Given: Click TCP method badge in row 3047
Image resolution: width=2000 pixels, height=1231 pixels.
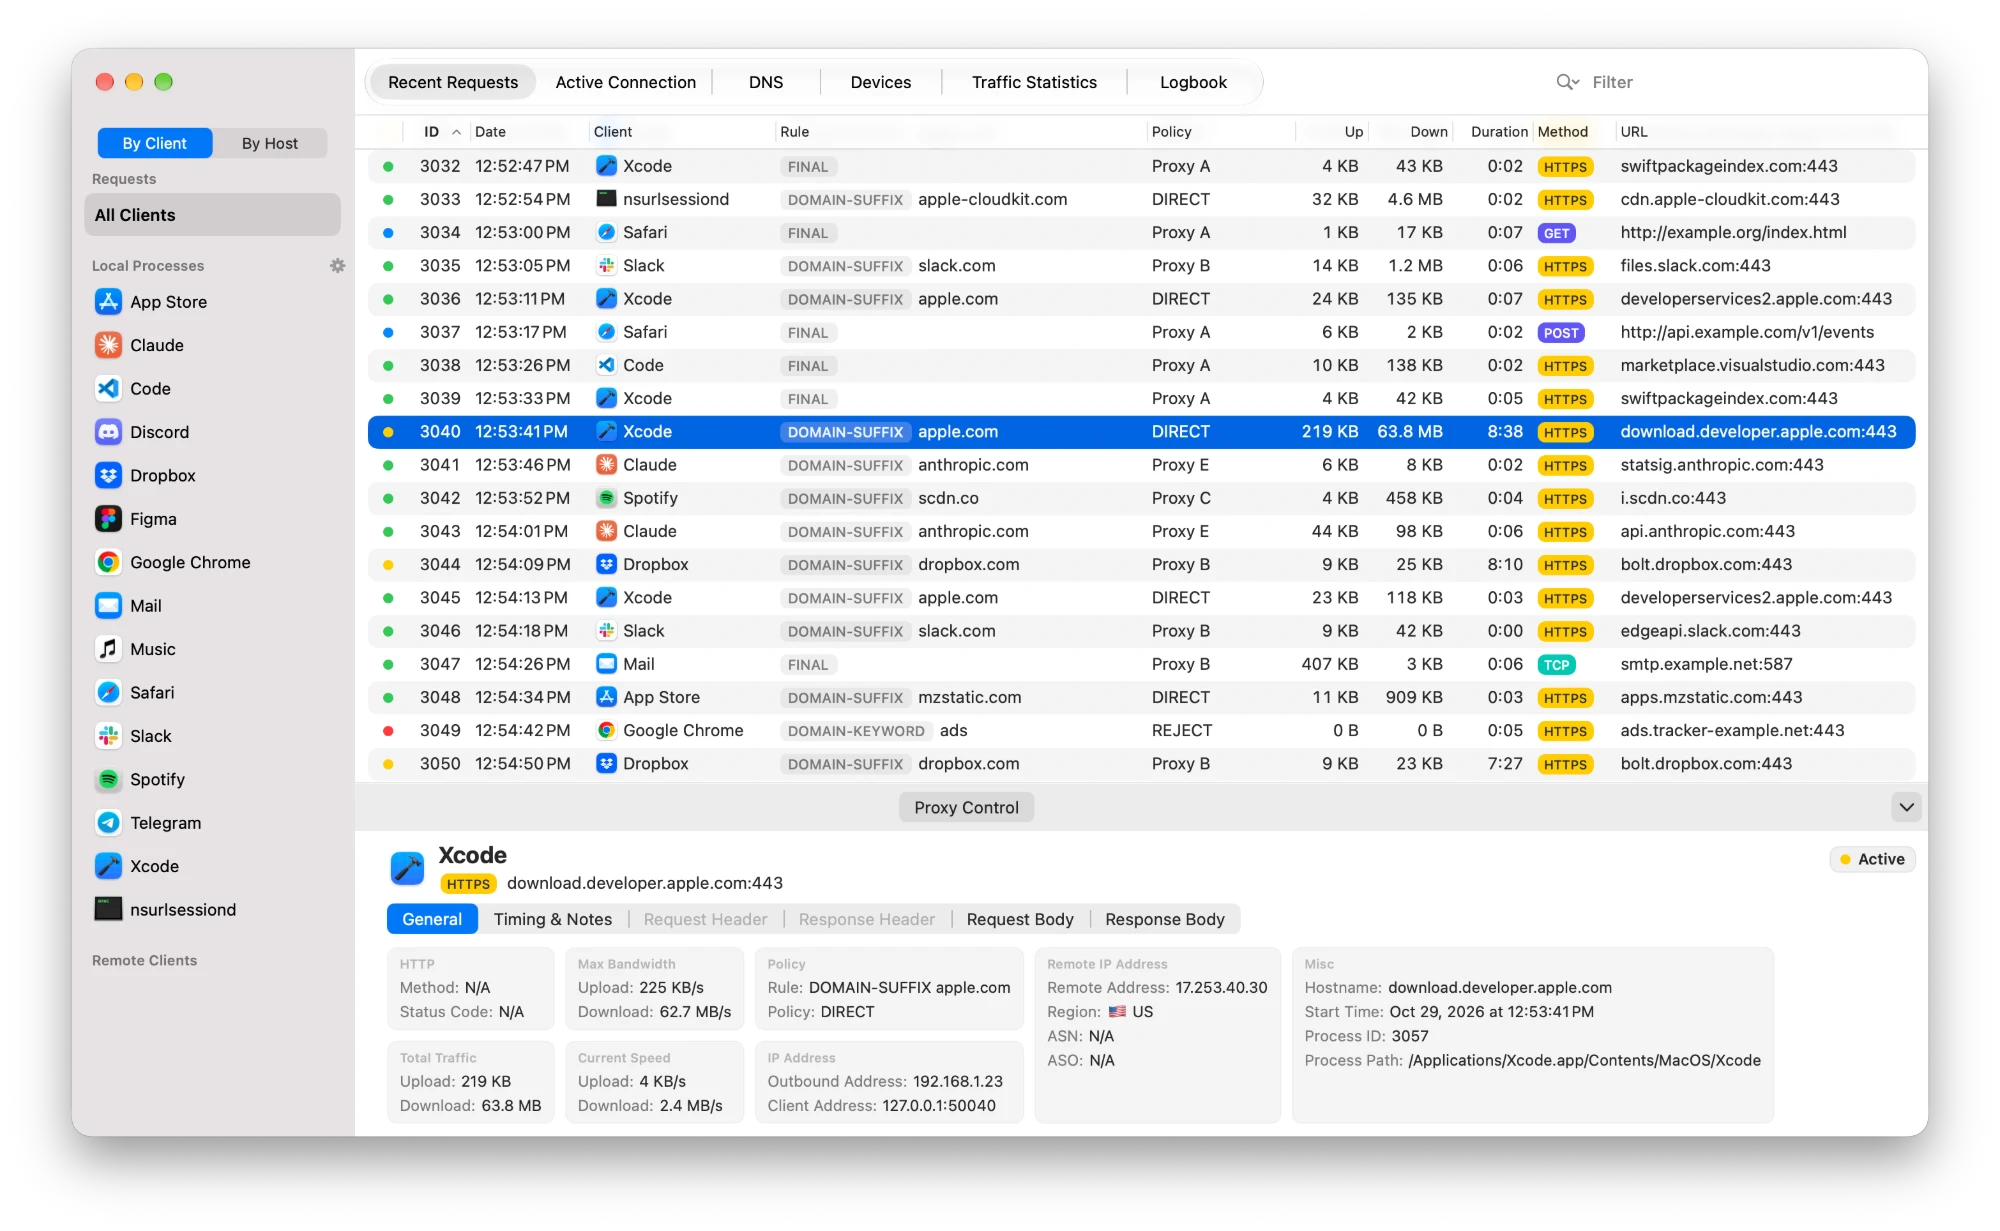Looking at the screenshot, I should (1556, 665).
